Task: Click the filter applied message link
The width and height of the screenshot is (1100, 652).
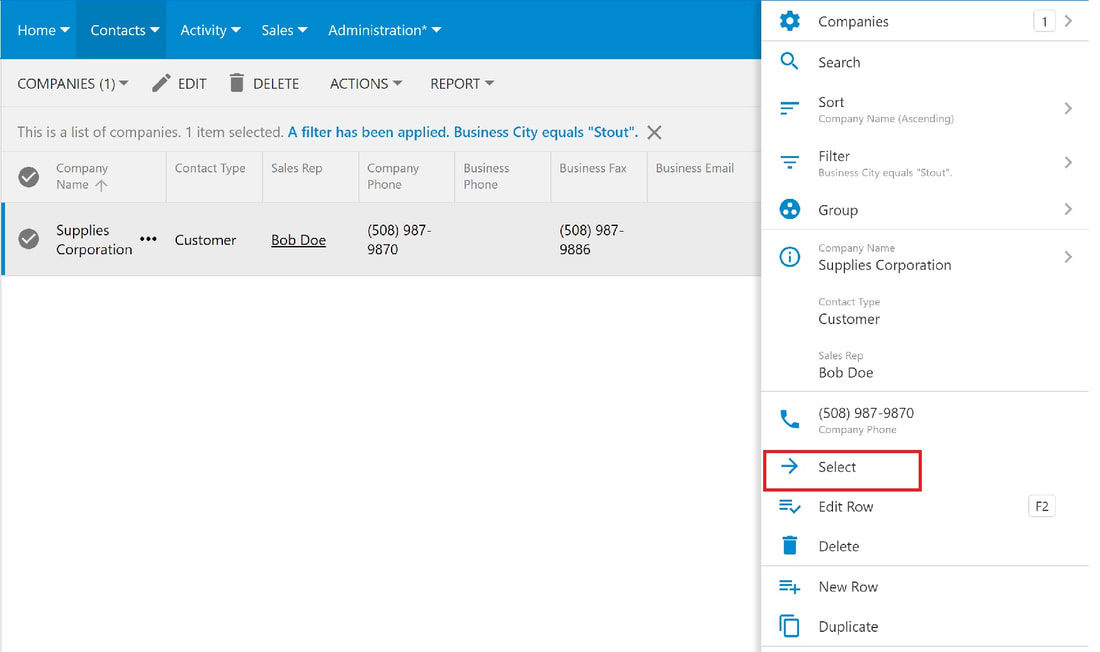Action: click(x=463, y=132)
